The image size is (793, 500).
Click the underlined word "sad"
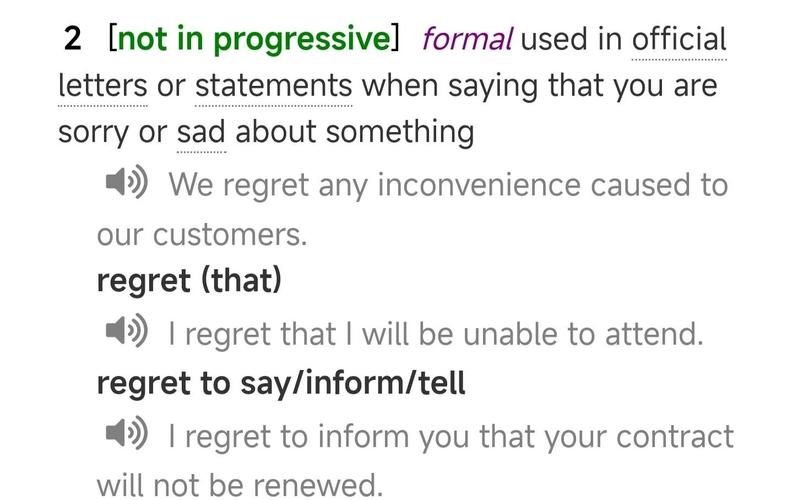tap(201, 132)
